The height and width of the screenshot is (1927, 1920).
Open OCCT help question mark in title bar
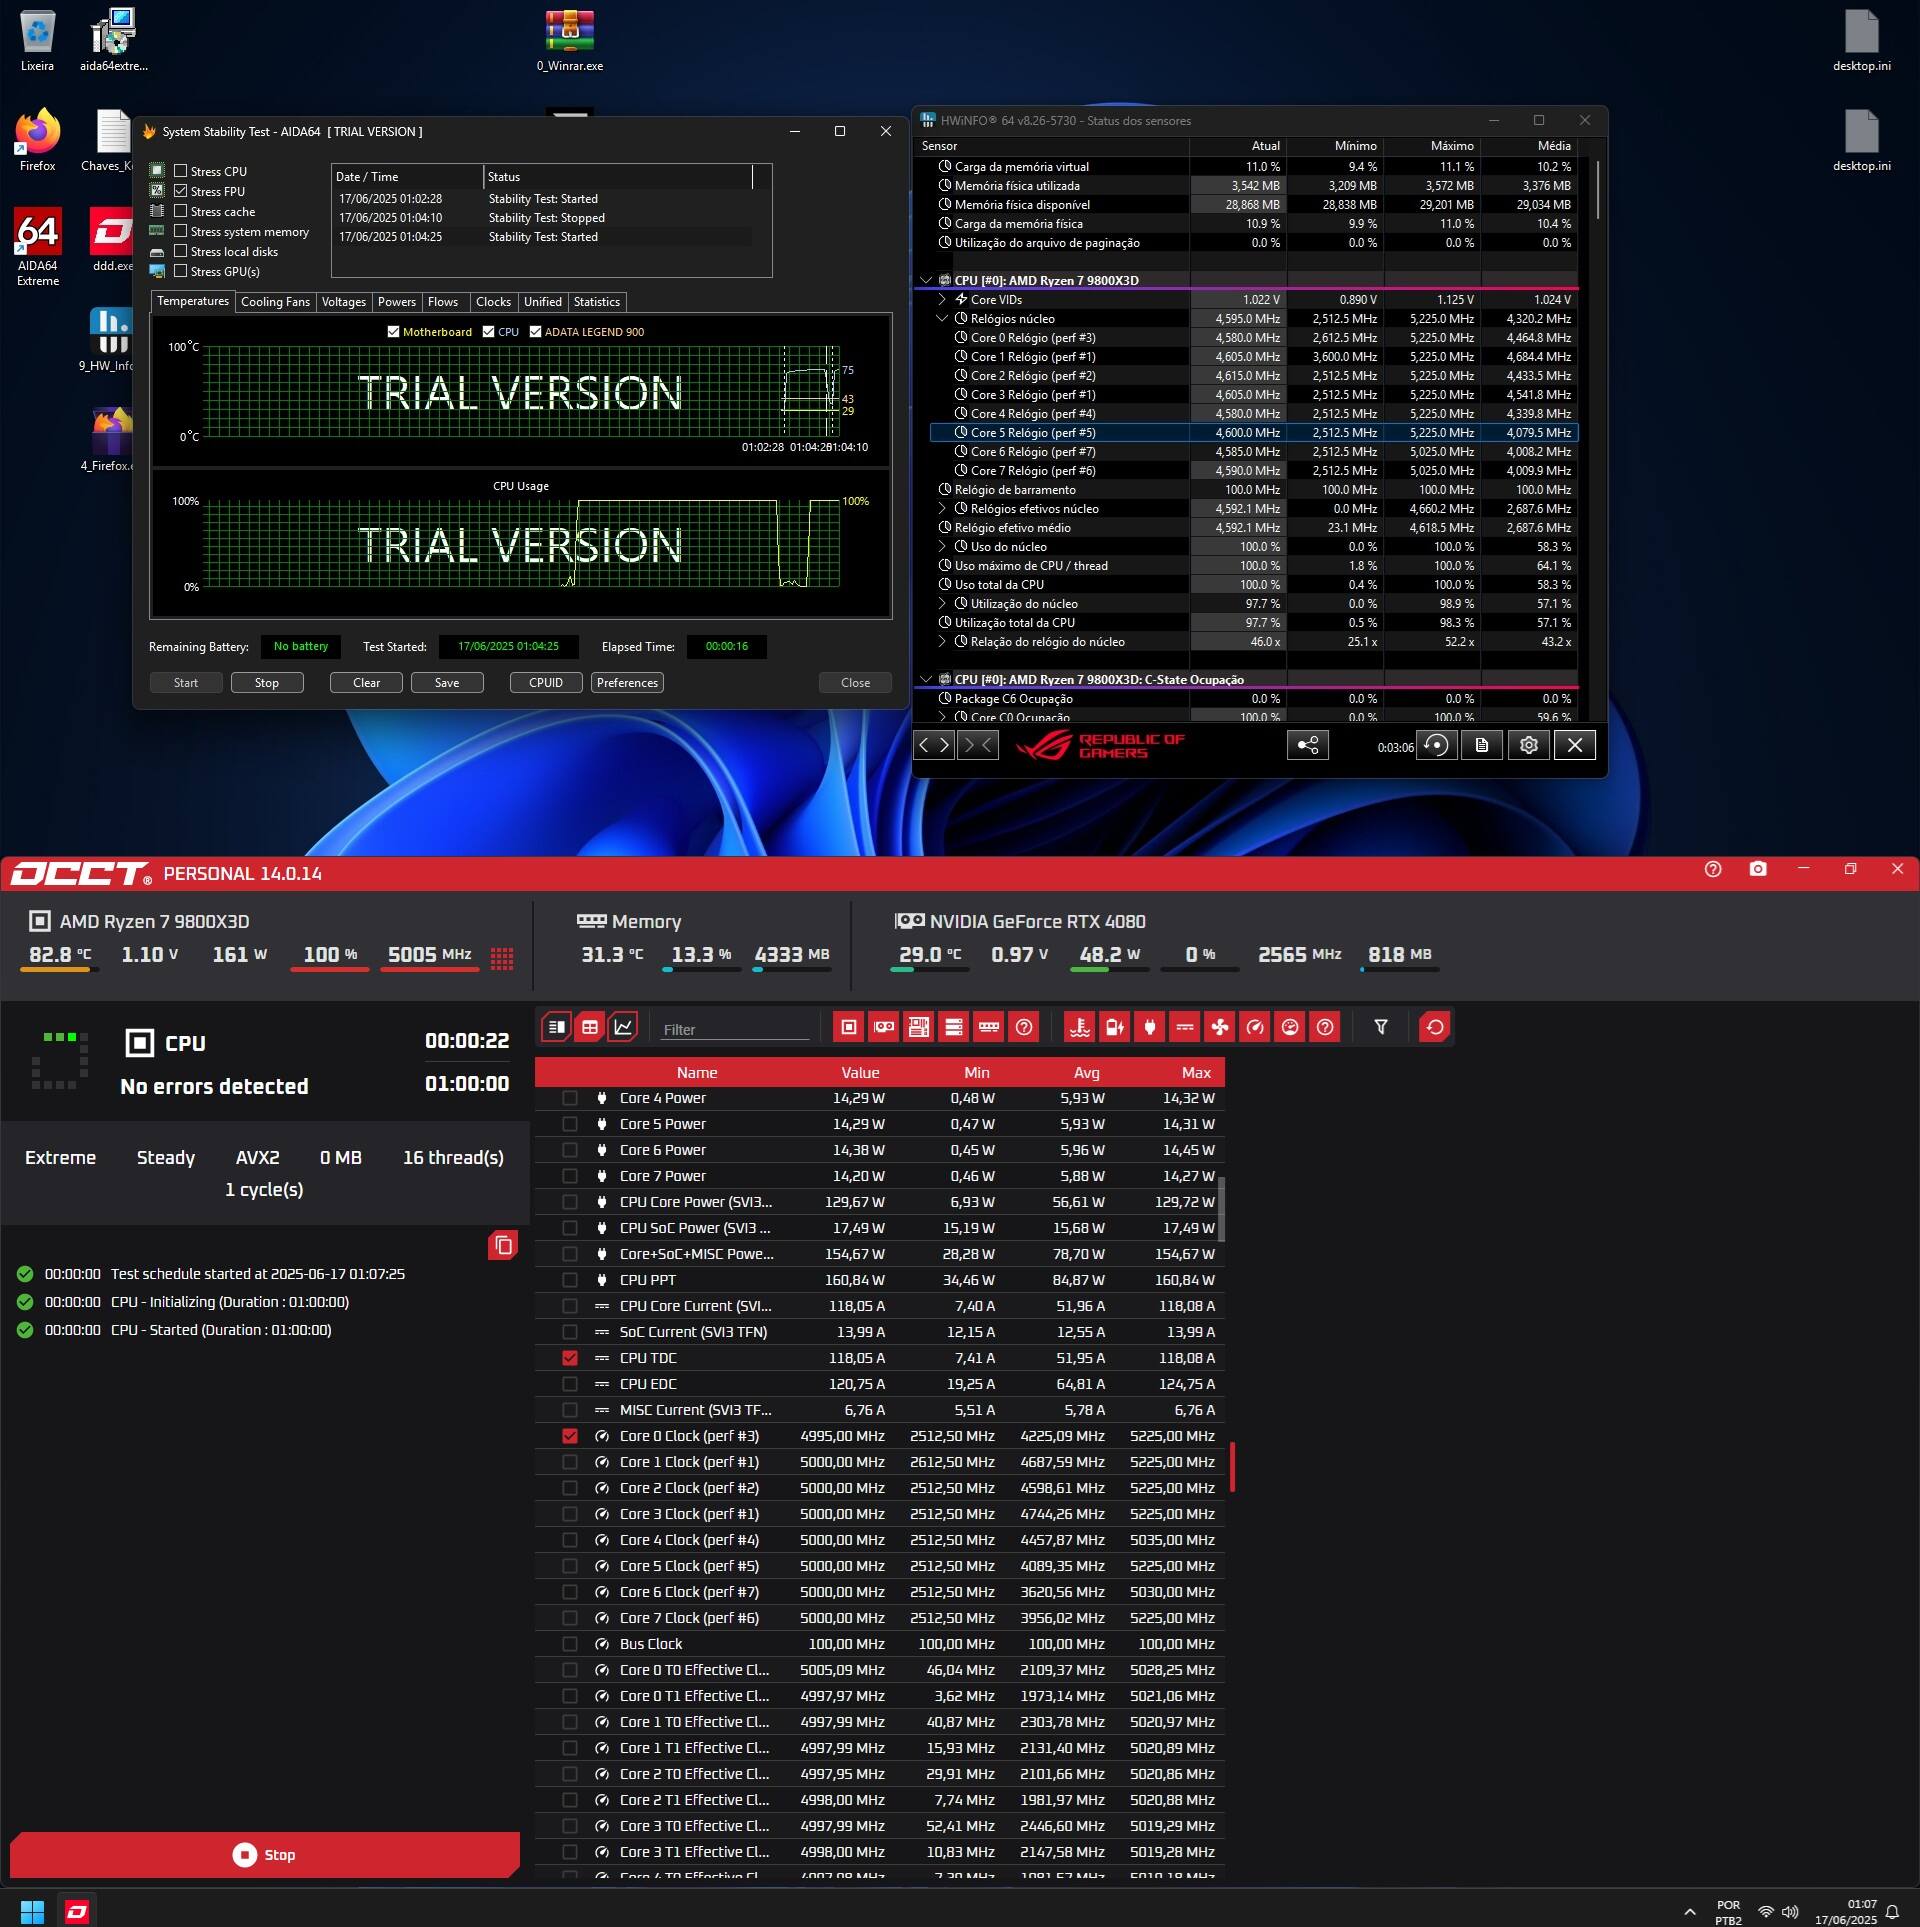pyautogui.click(x=1713, y=869)
